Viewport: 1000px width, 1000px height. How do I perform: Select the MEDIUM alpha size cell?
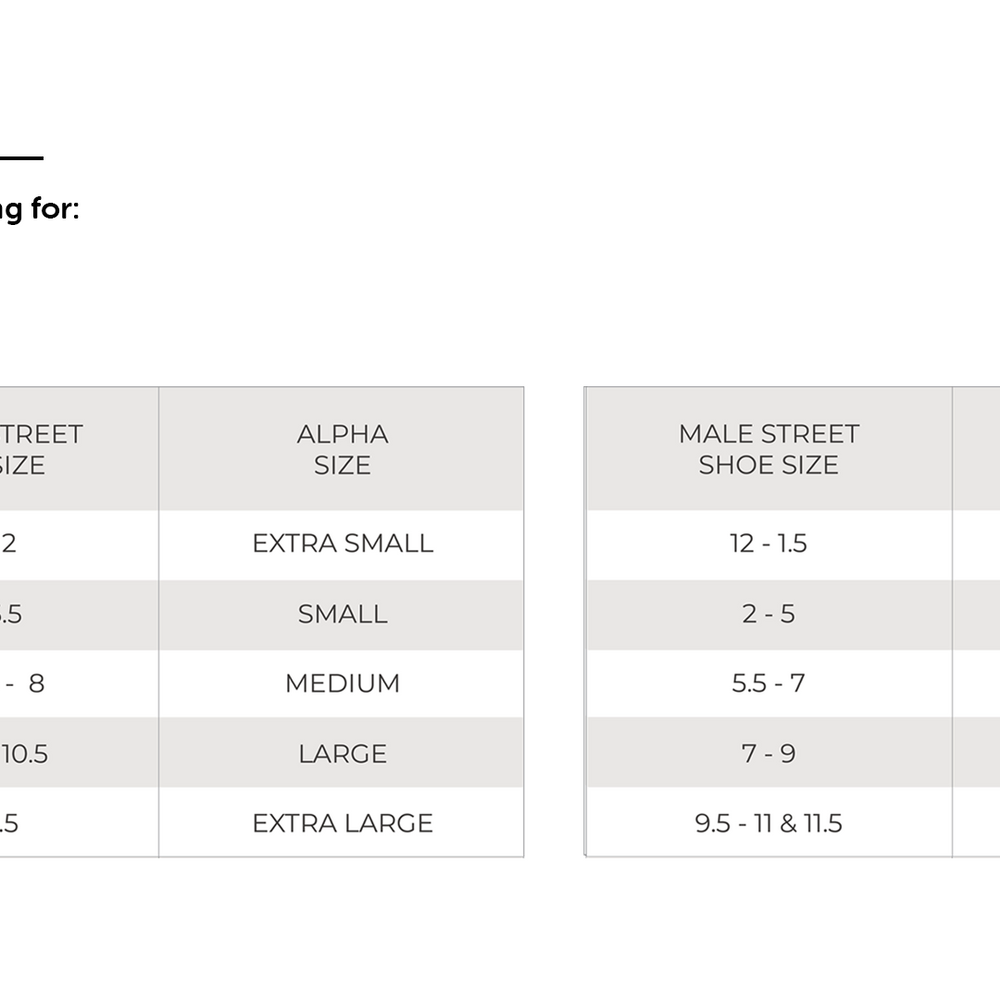342,683
